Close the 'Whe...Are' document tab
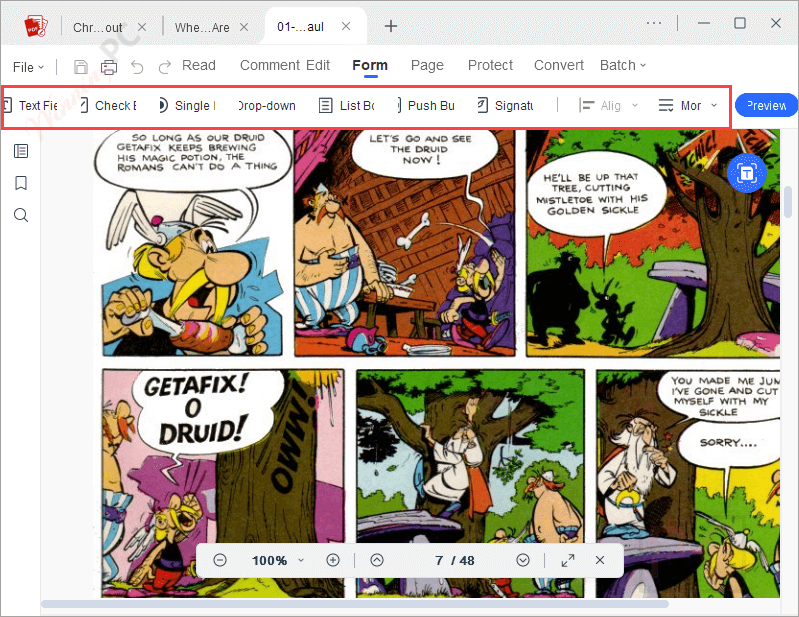The width and height of the screenshot is (799, 617). [x=244, y=27]
